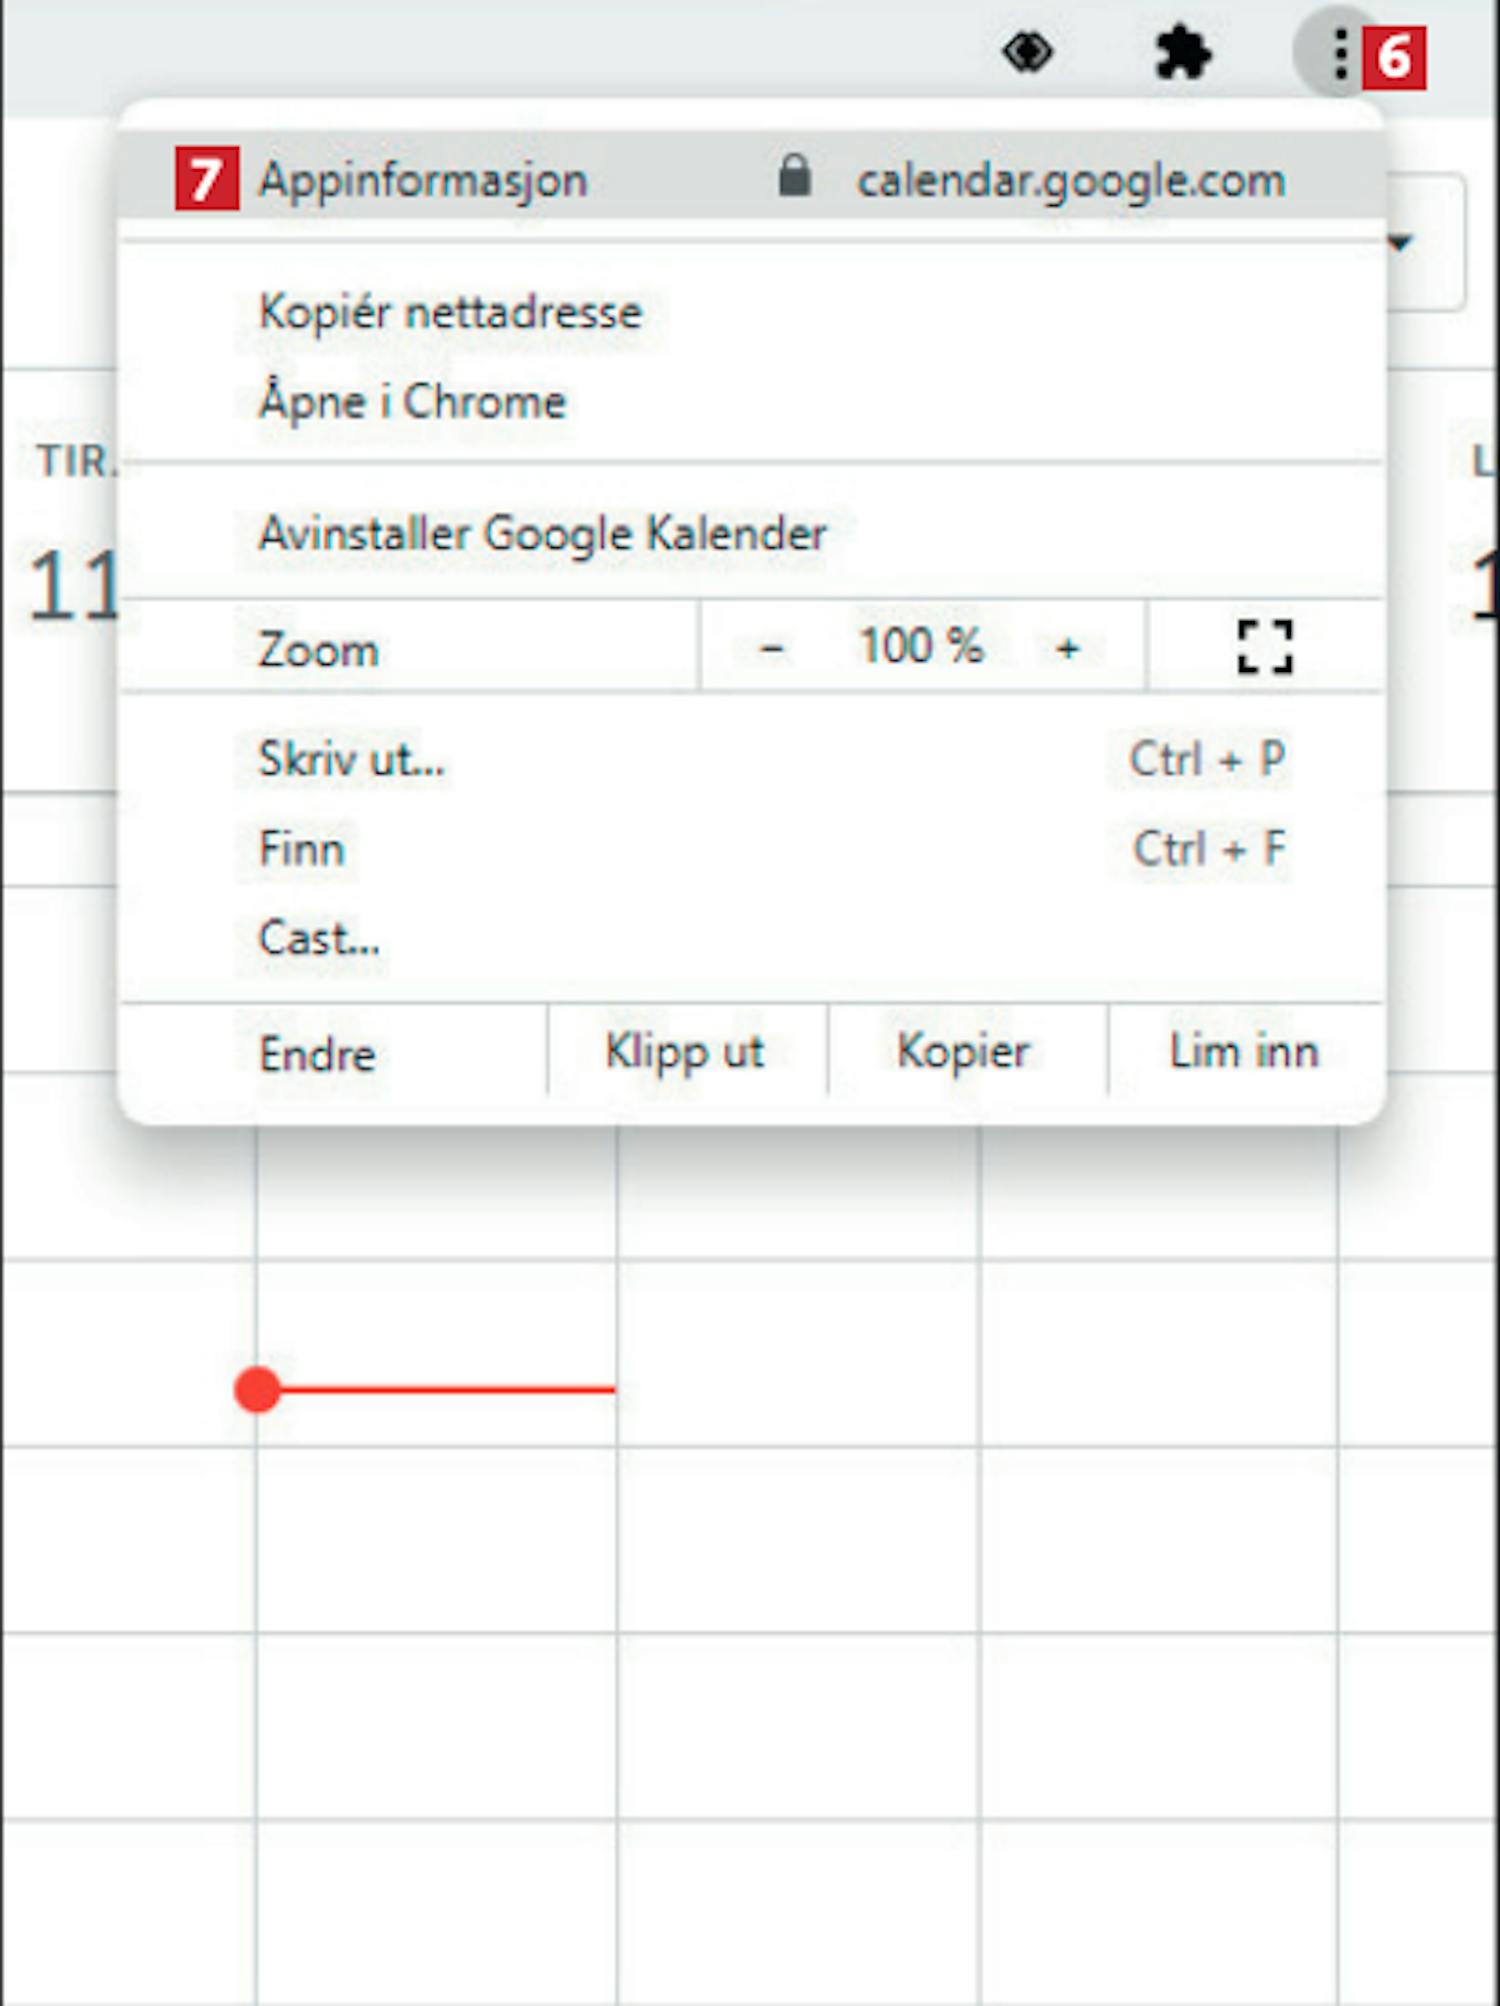Expand the dropdown arrow behind the menu

pos(1401,242)
